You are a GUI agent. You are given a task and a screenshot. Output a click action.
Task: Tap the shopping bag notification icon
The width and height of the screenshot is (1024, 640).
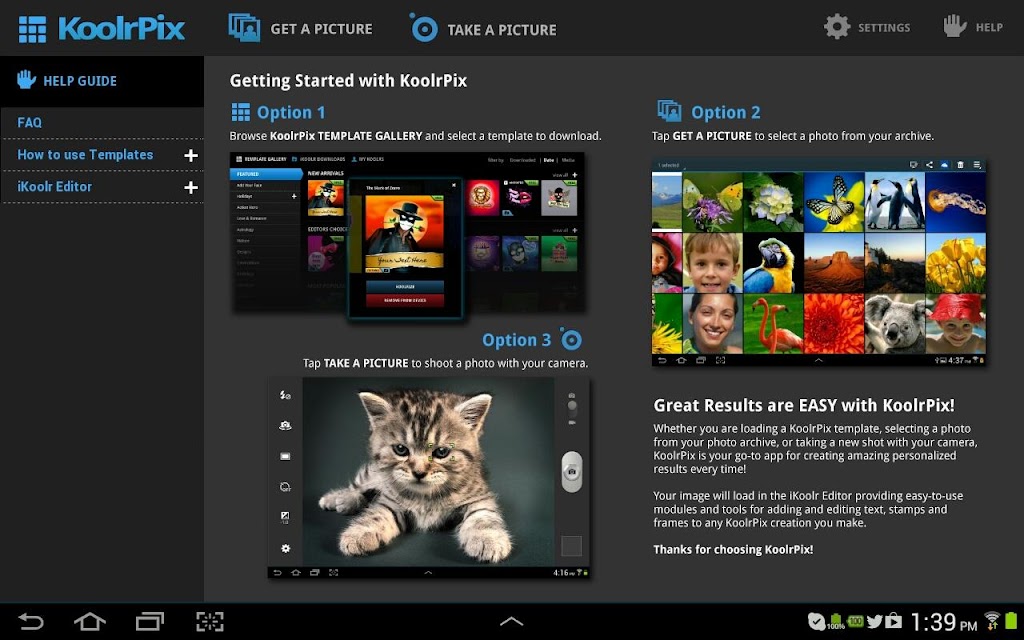tap(893, 621)
